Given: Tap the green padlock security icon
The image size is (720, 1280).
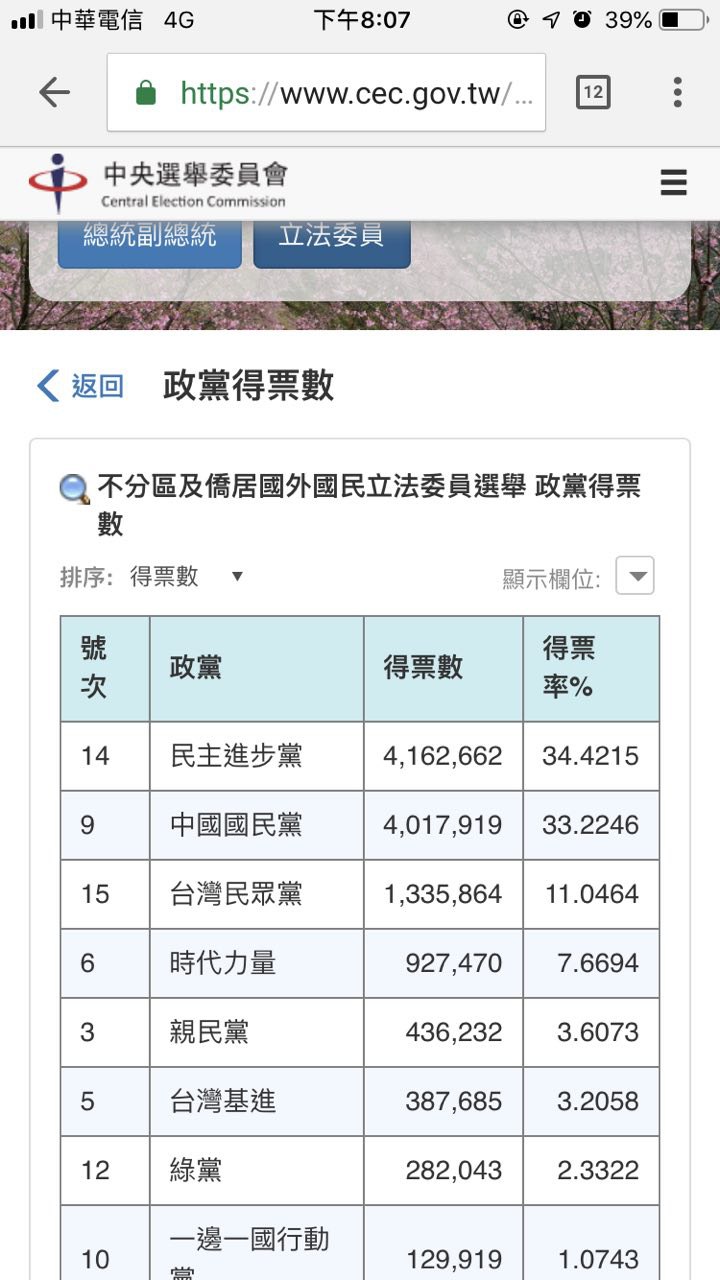Looking at the screenshot, I should click(146, 94).
